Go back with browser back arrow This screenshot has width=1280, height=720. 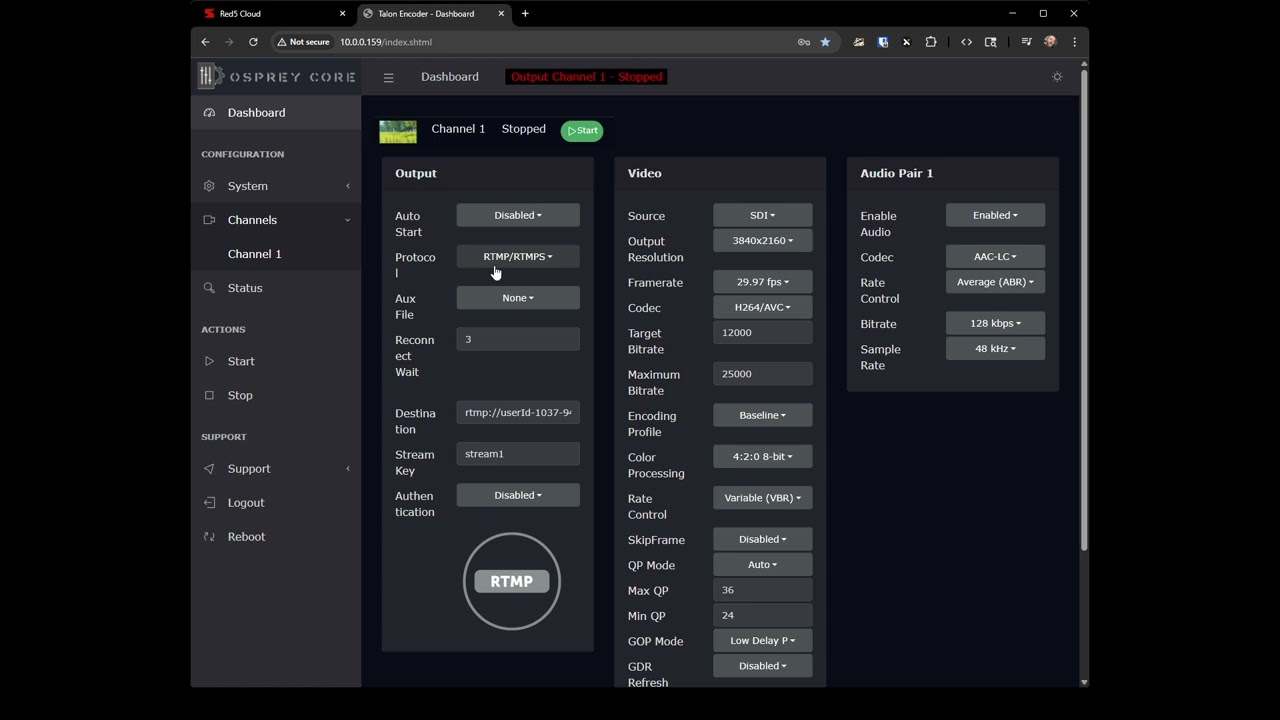pyautogui.click(x=205, y=42)
